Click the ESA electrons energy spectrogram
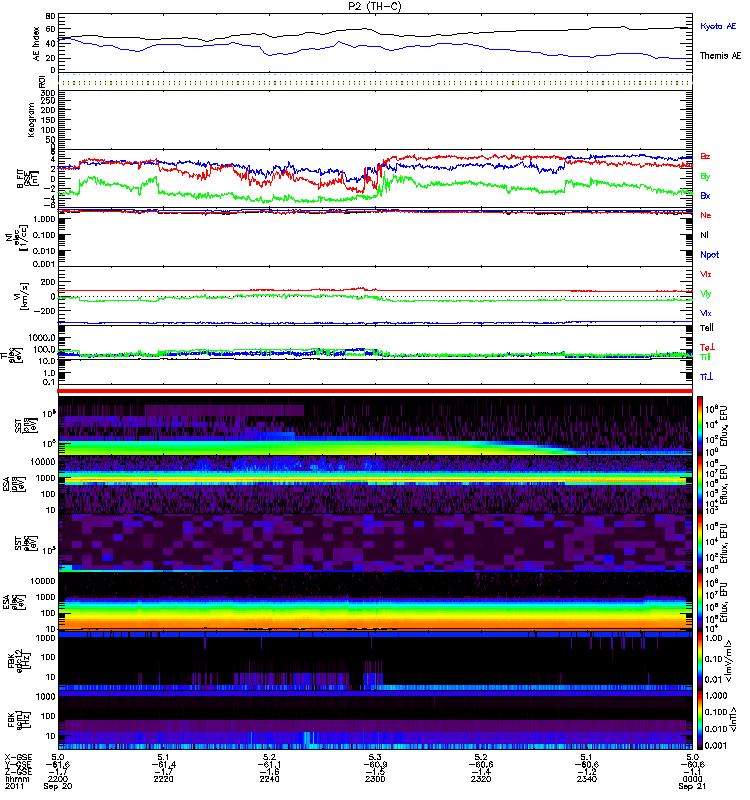The width and height of the screenshot is (750, 800). coord(375,602)
